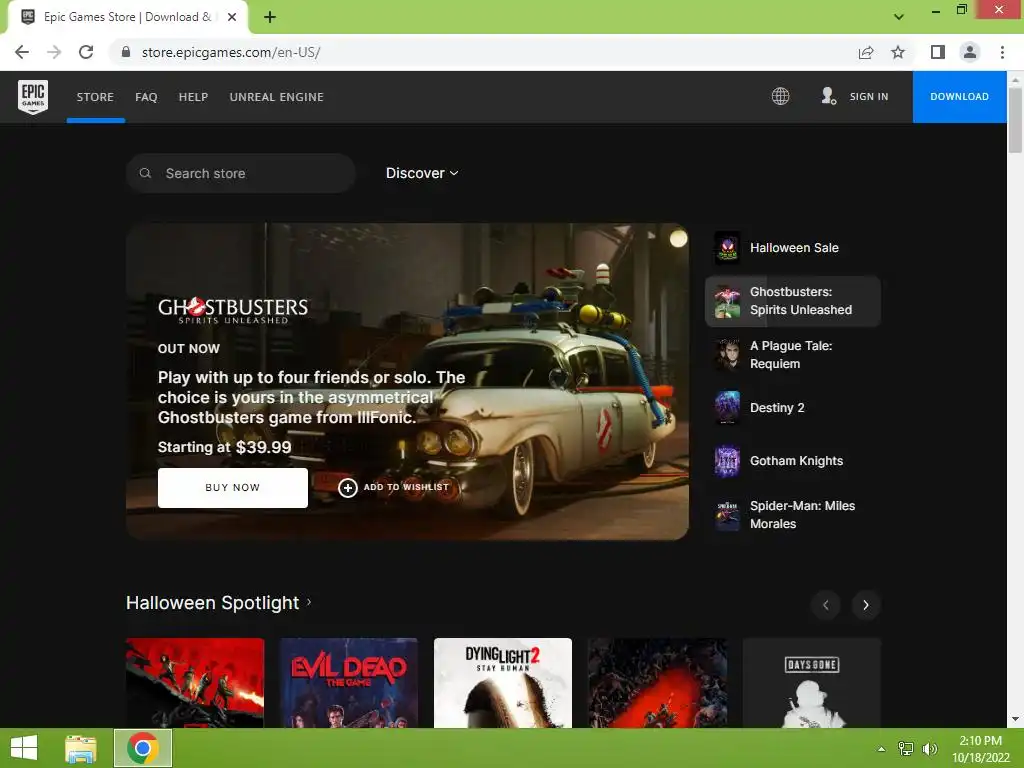Click Sign In

[x=869, y=96]
